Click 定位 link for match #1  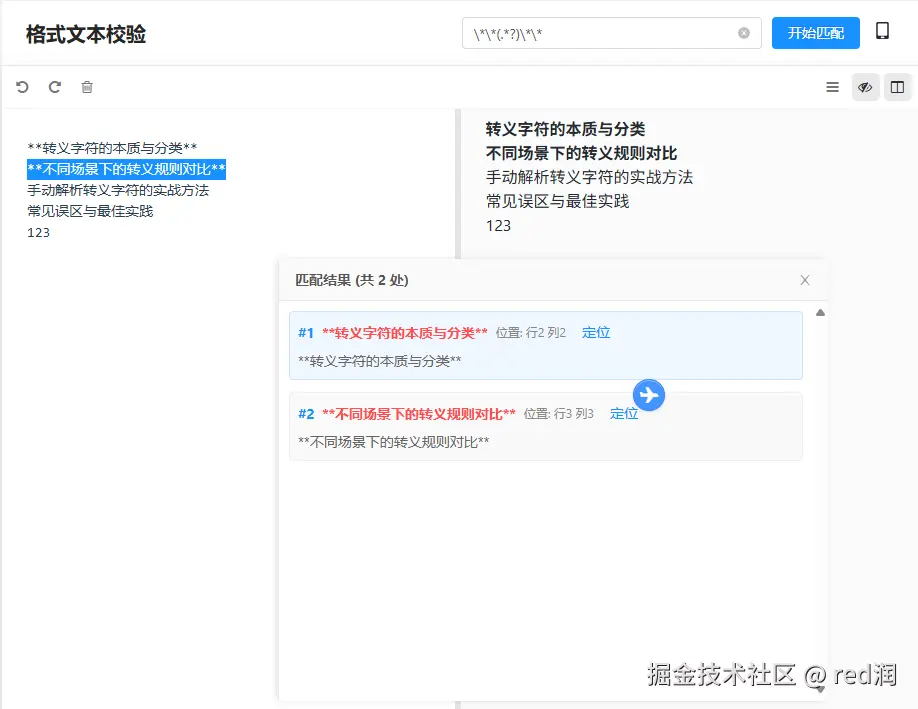[595, 333]
